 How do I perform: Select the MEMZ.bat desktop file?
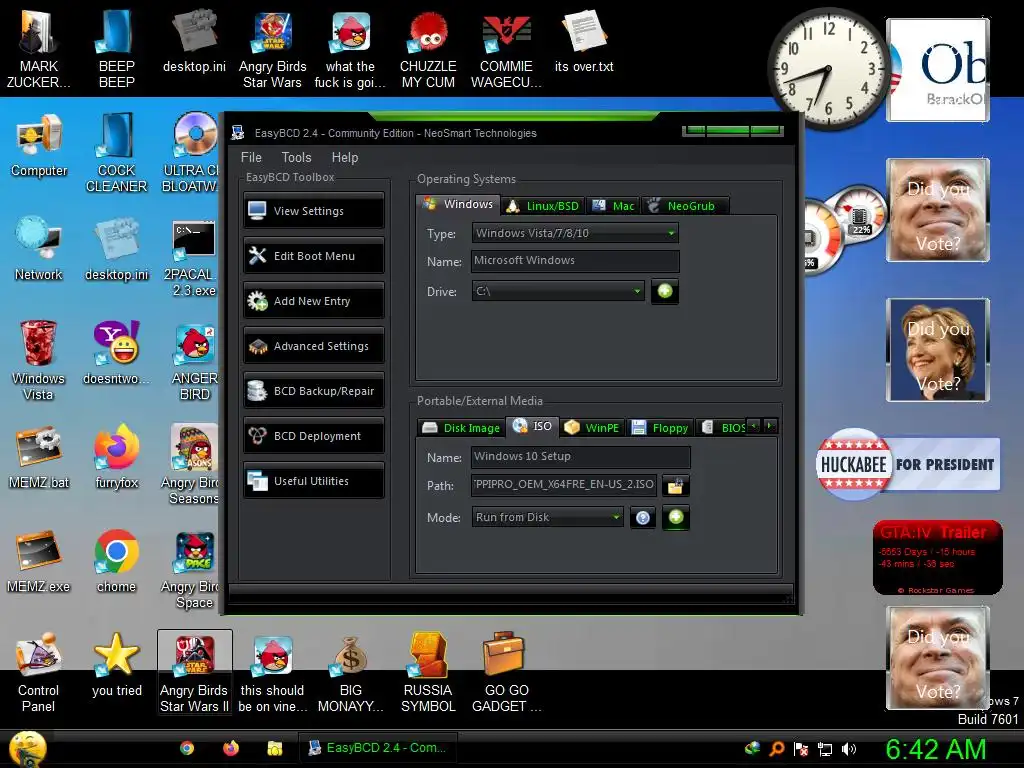click(x=39, y=458)
